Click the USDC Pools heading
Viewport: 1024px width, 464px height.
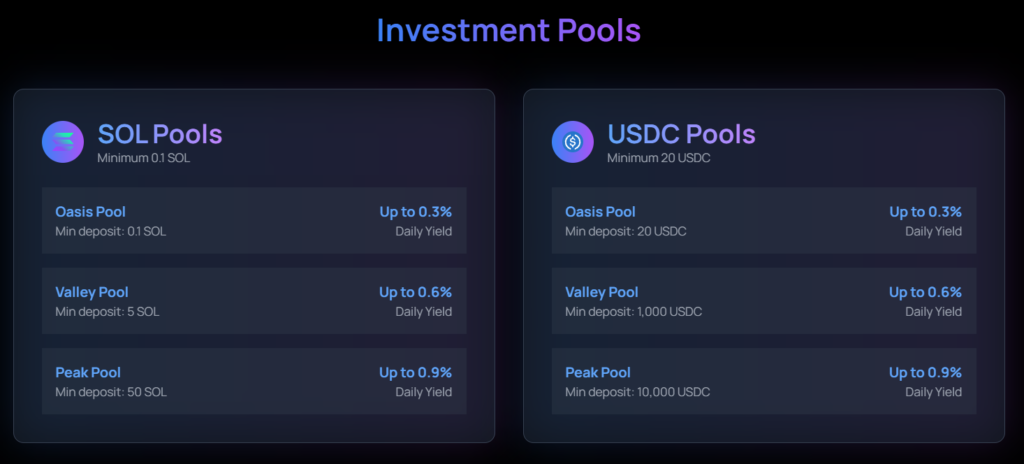pyautogui.click(x=681, y=134)
